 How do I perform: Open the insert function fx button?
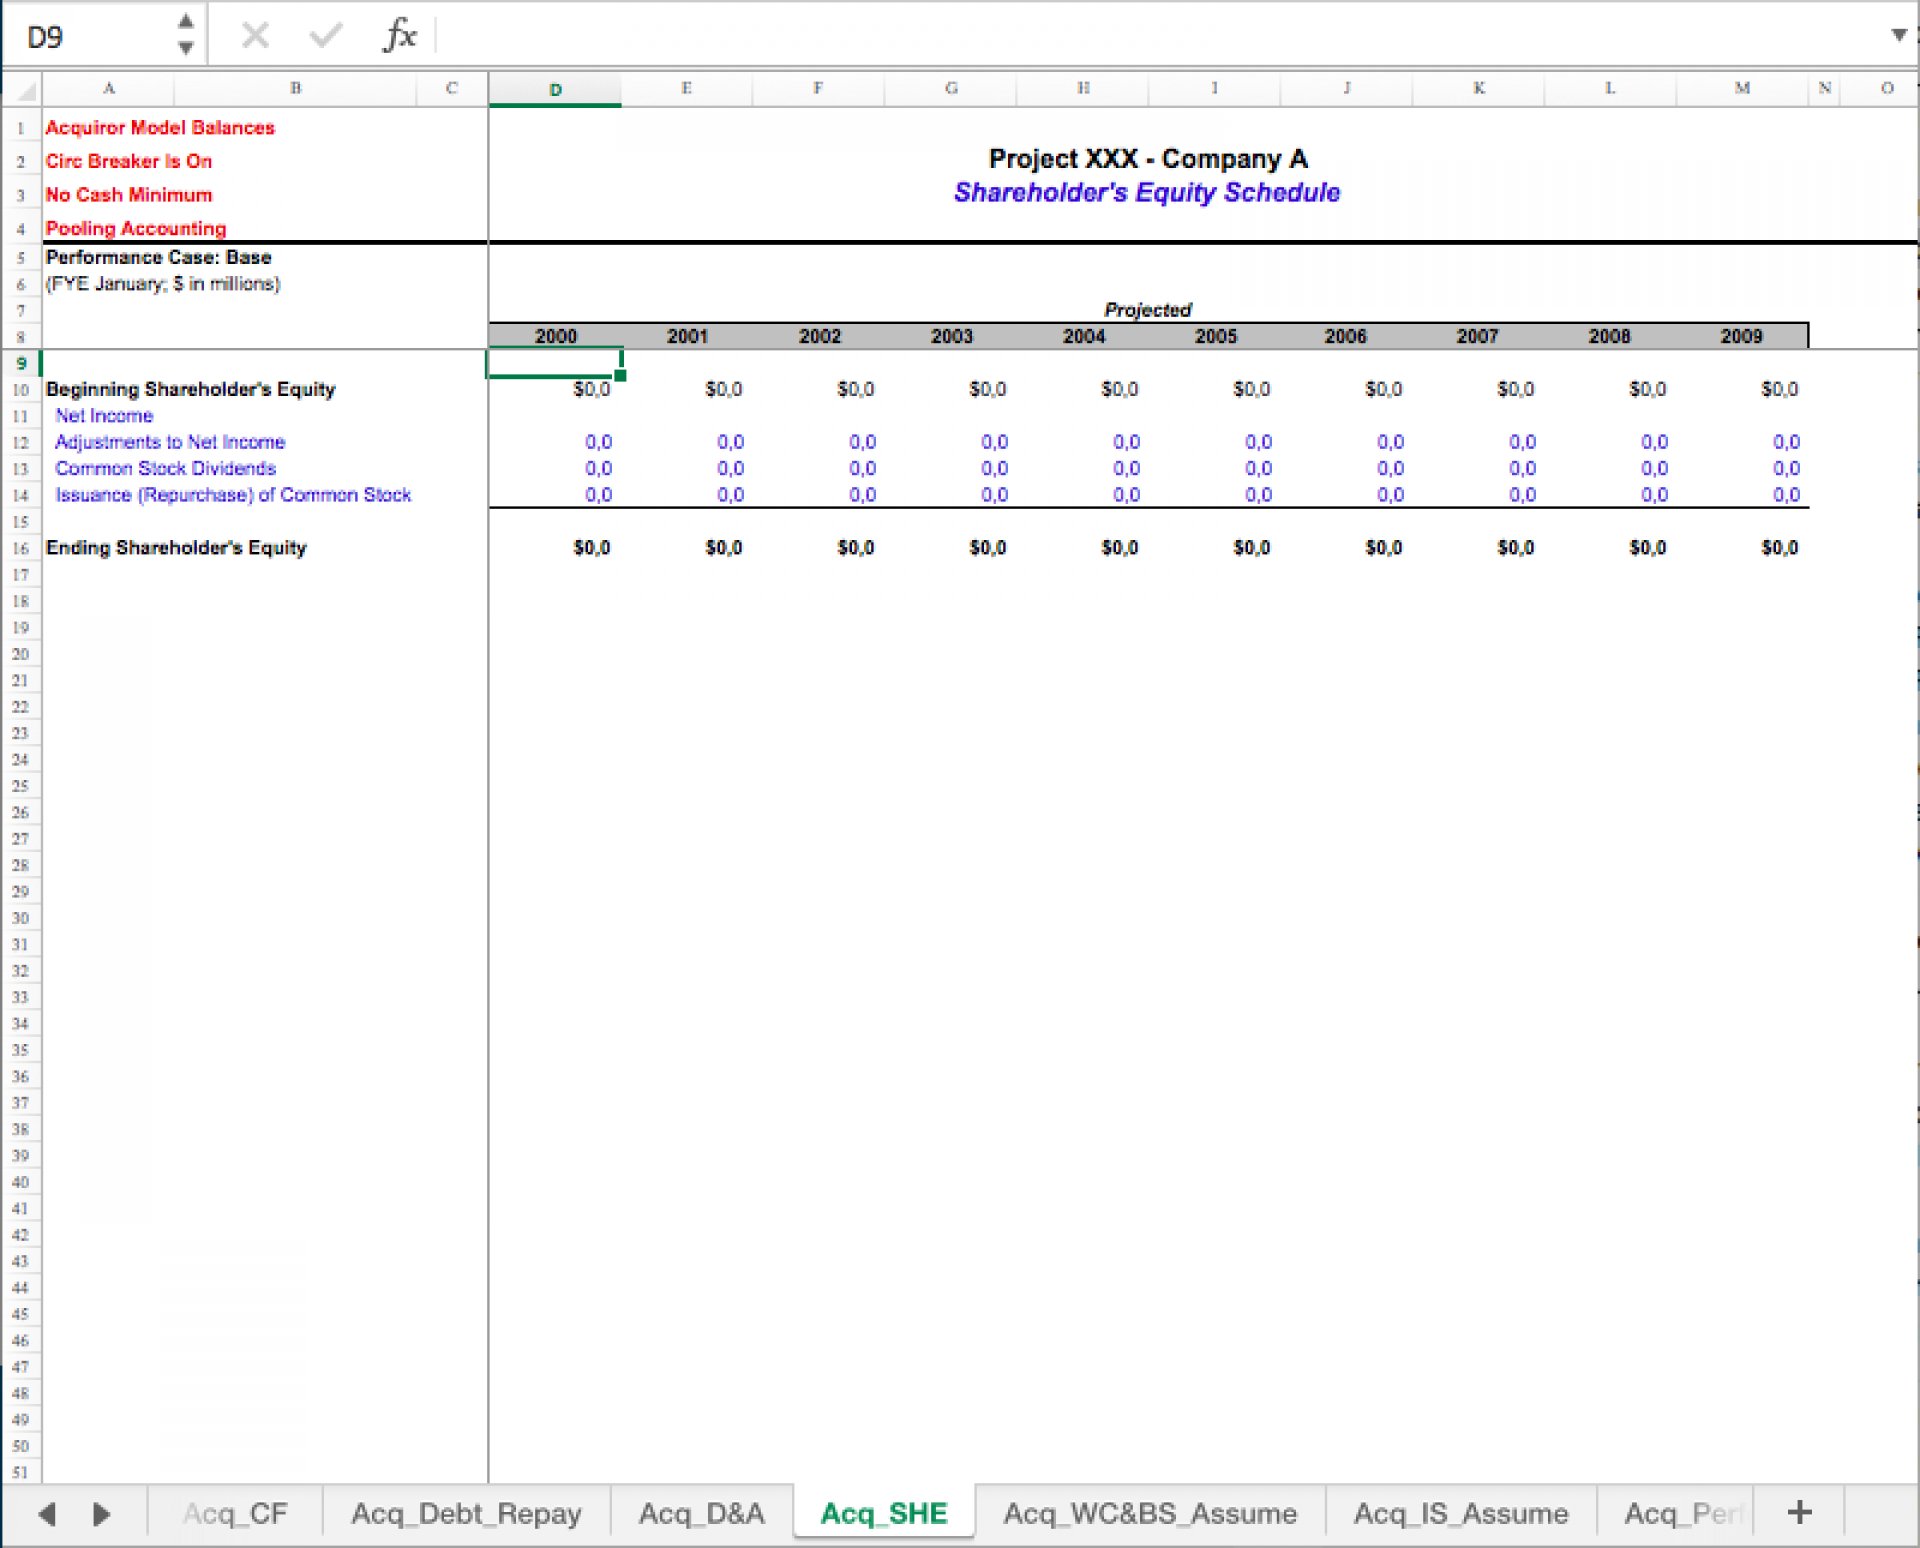(x=399, y=36)
